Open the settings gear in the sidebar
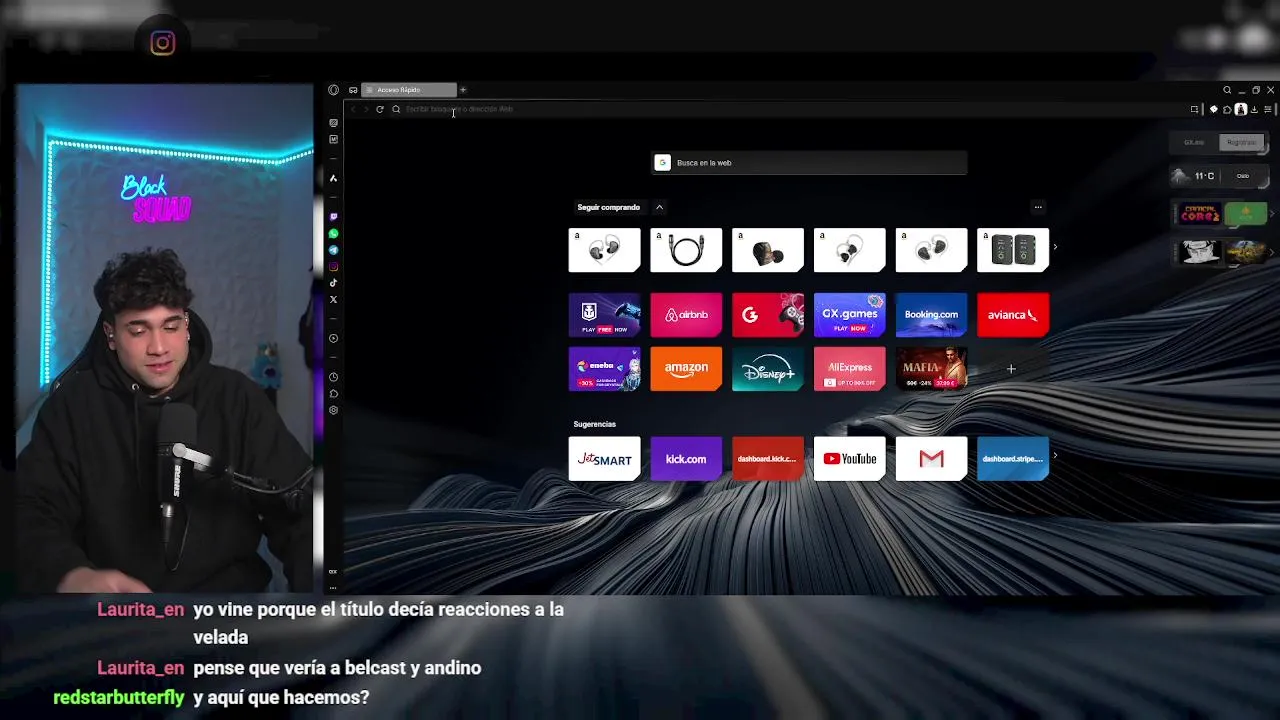Screen dimensions: 1280x720 pos(333,410)
